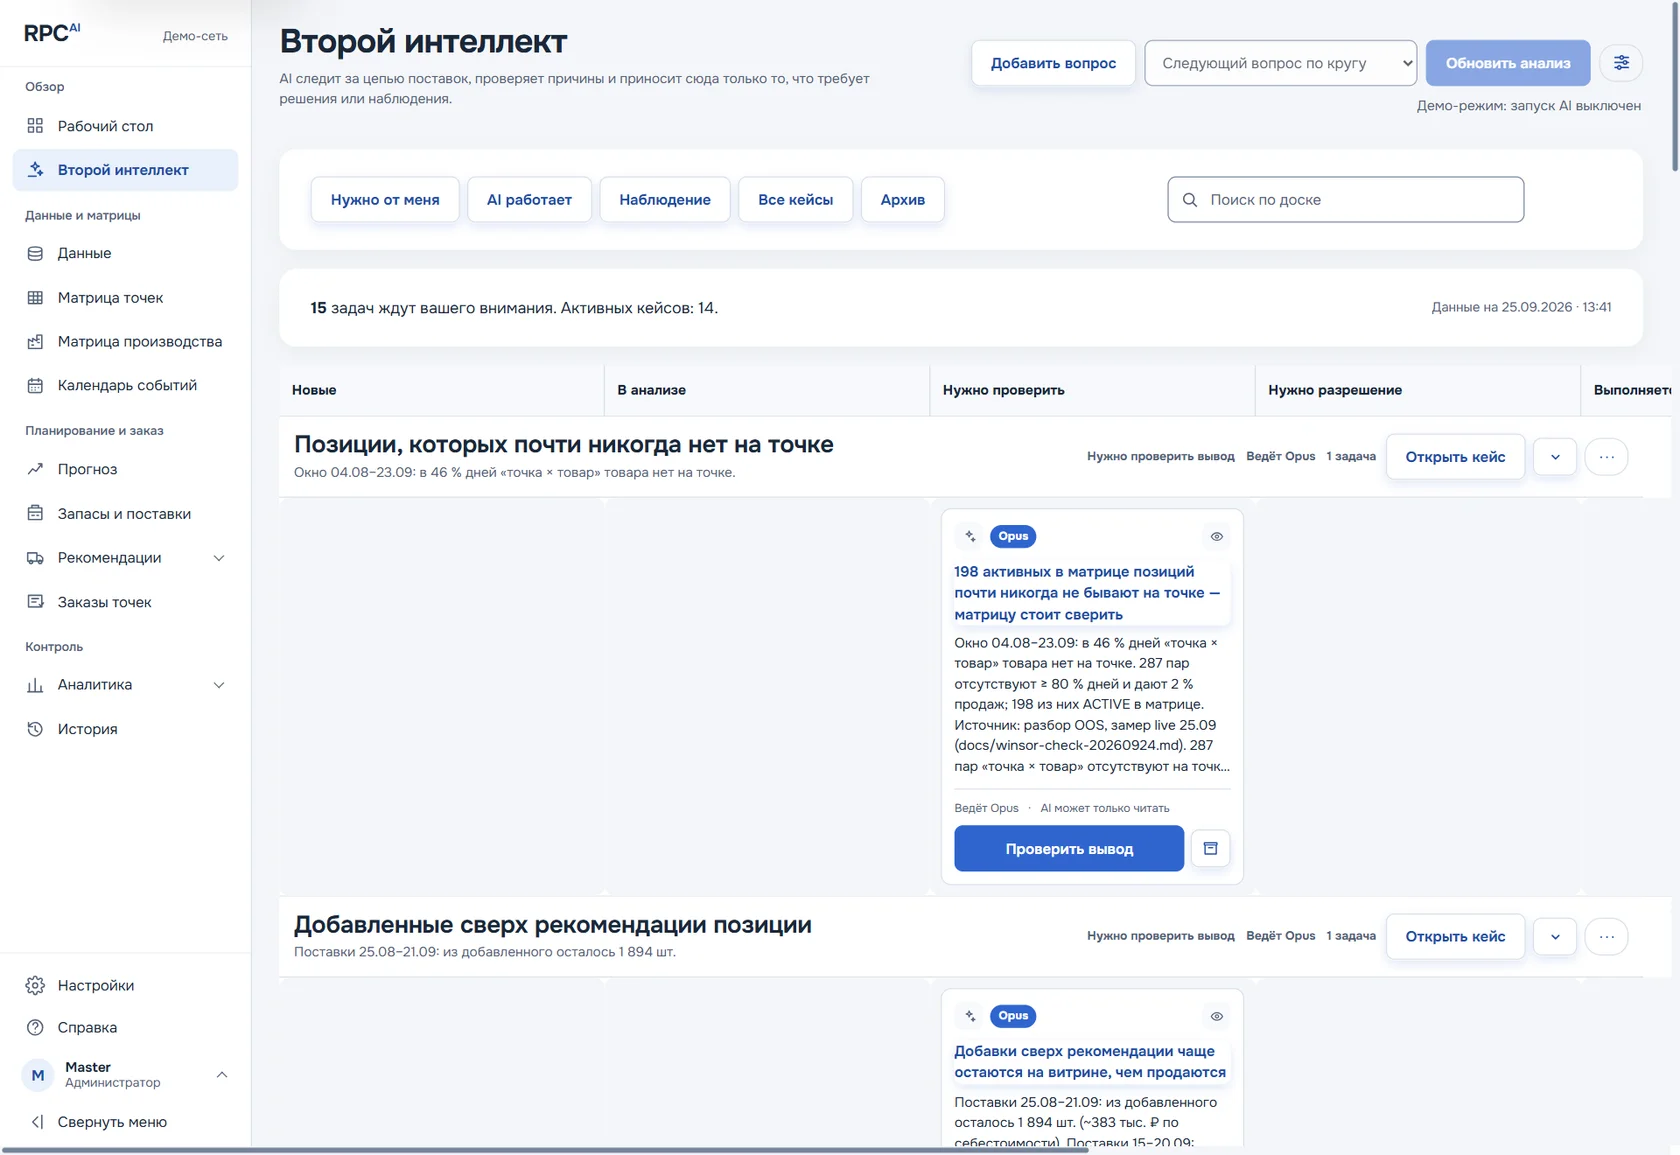Select the AI работает tab
Screen dimensions: 1680x1155
(529, 200)
